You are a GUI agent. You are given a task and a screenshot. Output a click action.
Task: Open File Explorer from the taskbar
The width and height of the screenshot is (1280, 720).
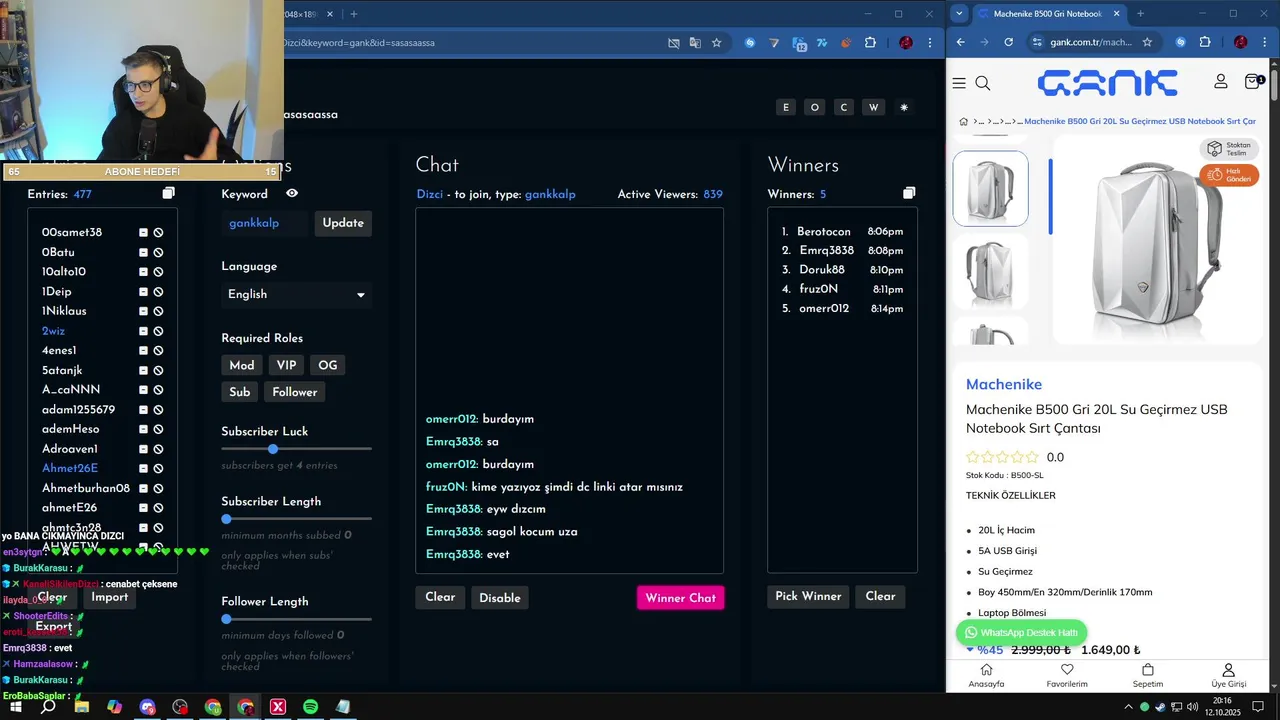click(82, 707)
